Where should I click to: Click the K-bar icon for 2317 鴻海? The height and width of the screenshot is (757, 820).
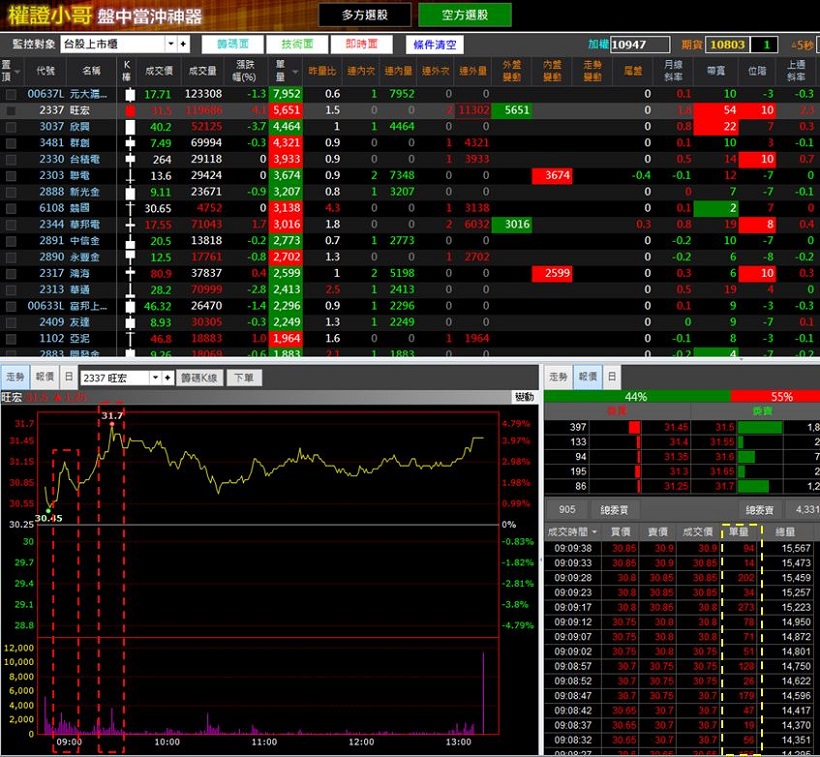[x=130, y=273]
